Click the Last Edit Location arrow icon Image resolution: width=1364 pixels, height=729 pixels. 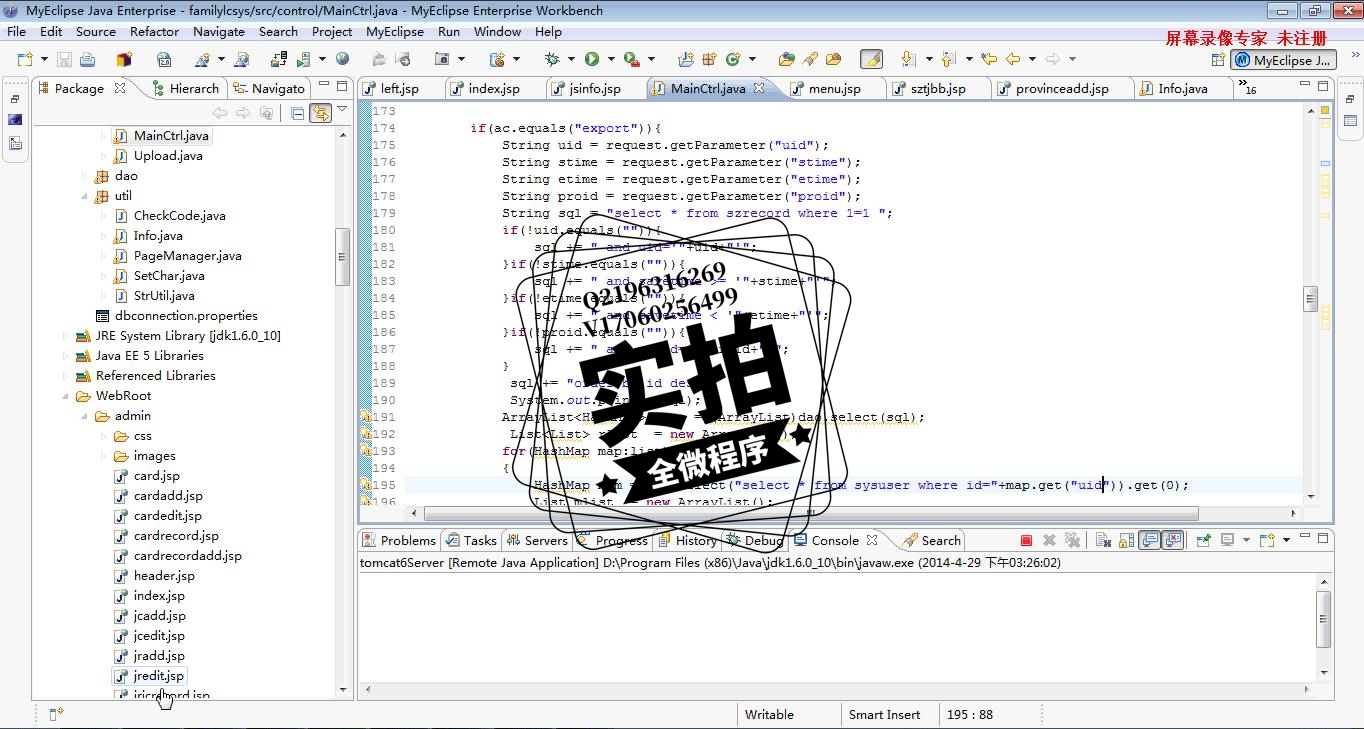988,59
